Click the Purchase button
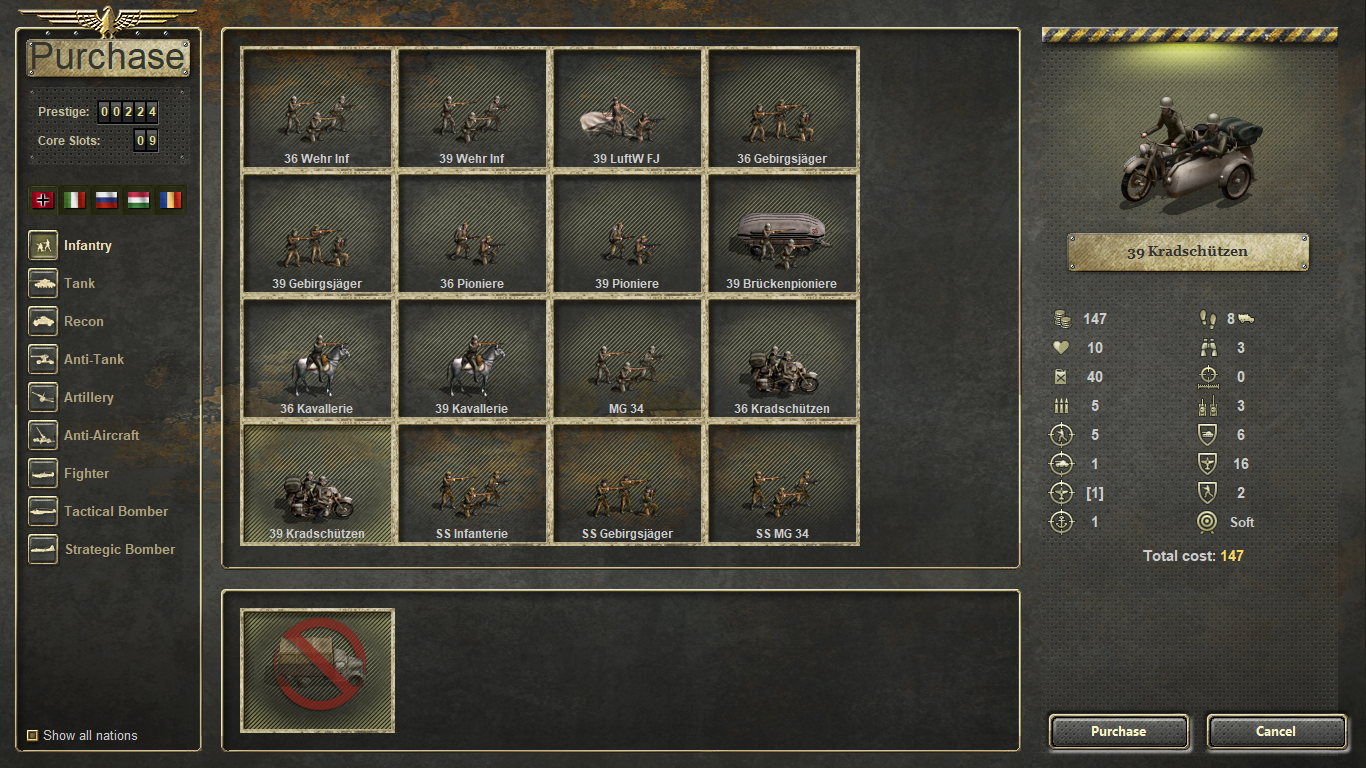 point(1119,731)
